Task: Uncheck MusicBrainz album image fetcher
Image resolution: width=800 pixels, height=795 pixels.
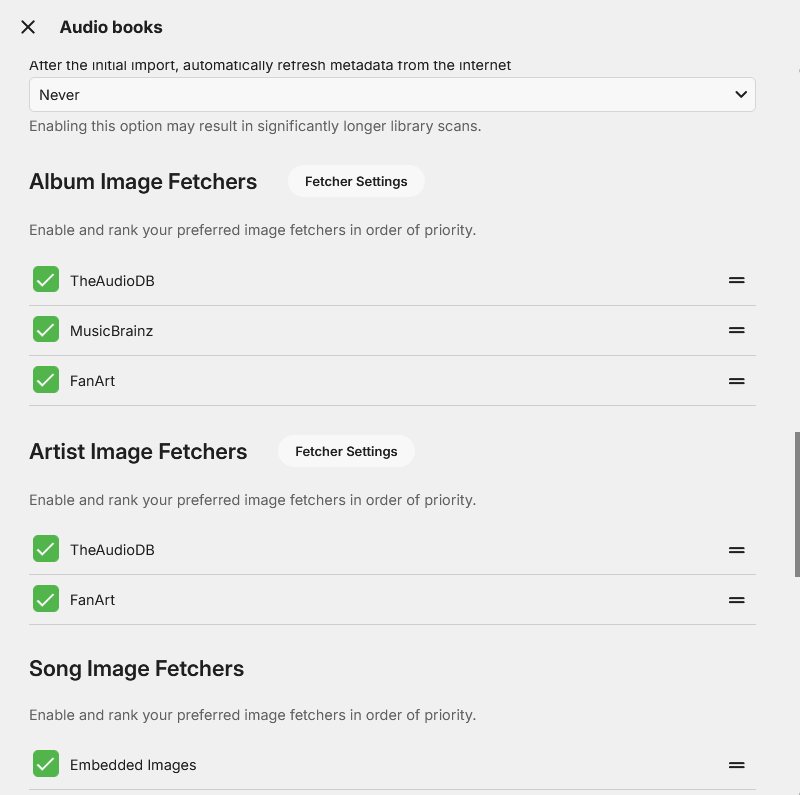Action: (46, 330)
